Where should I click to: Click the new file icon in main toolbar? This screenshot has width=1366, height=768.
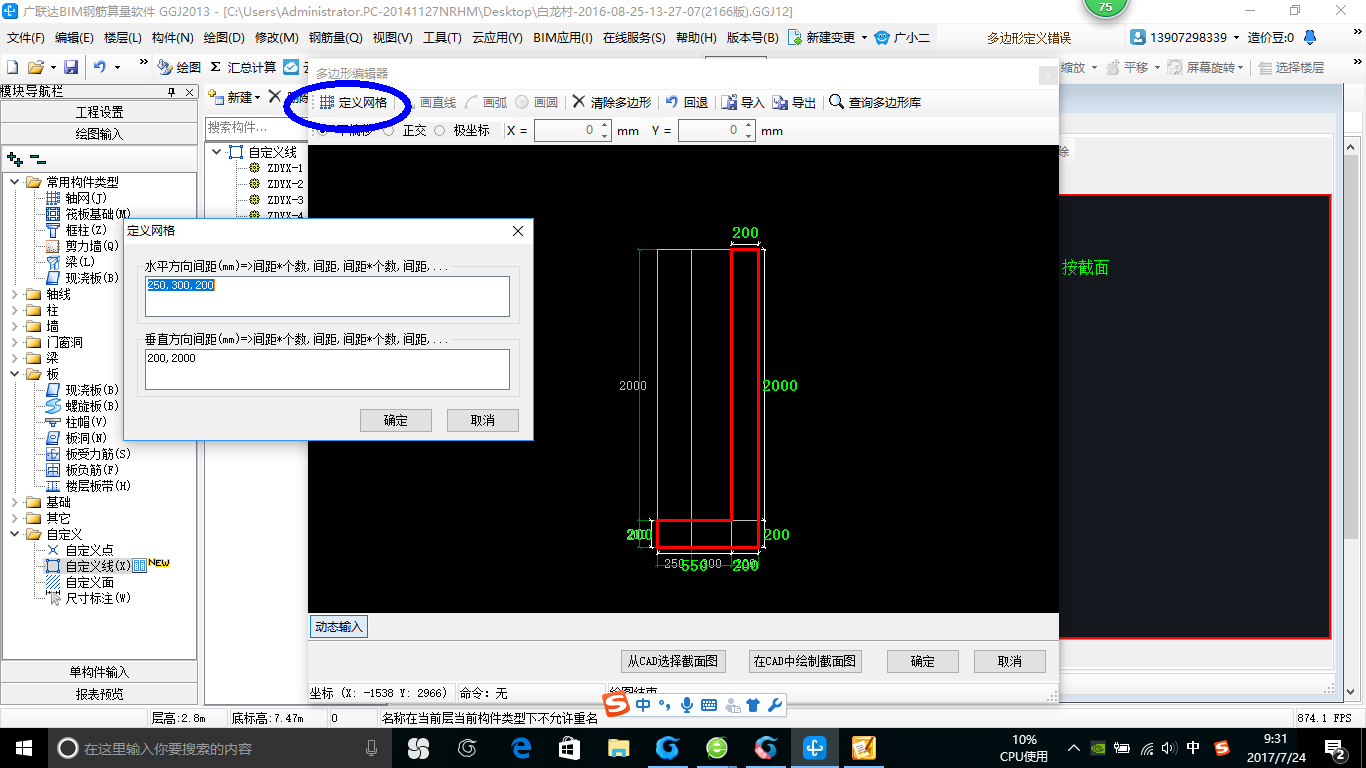tap(13, 67)
